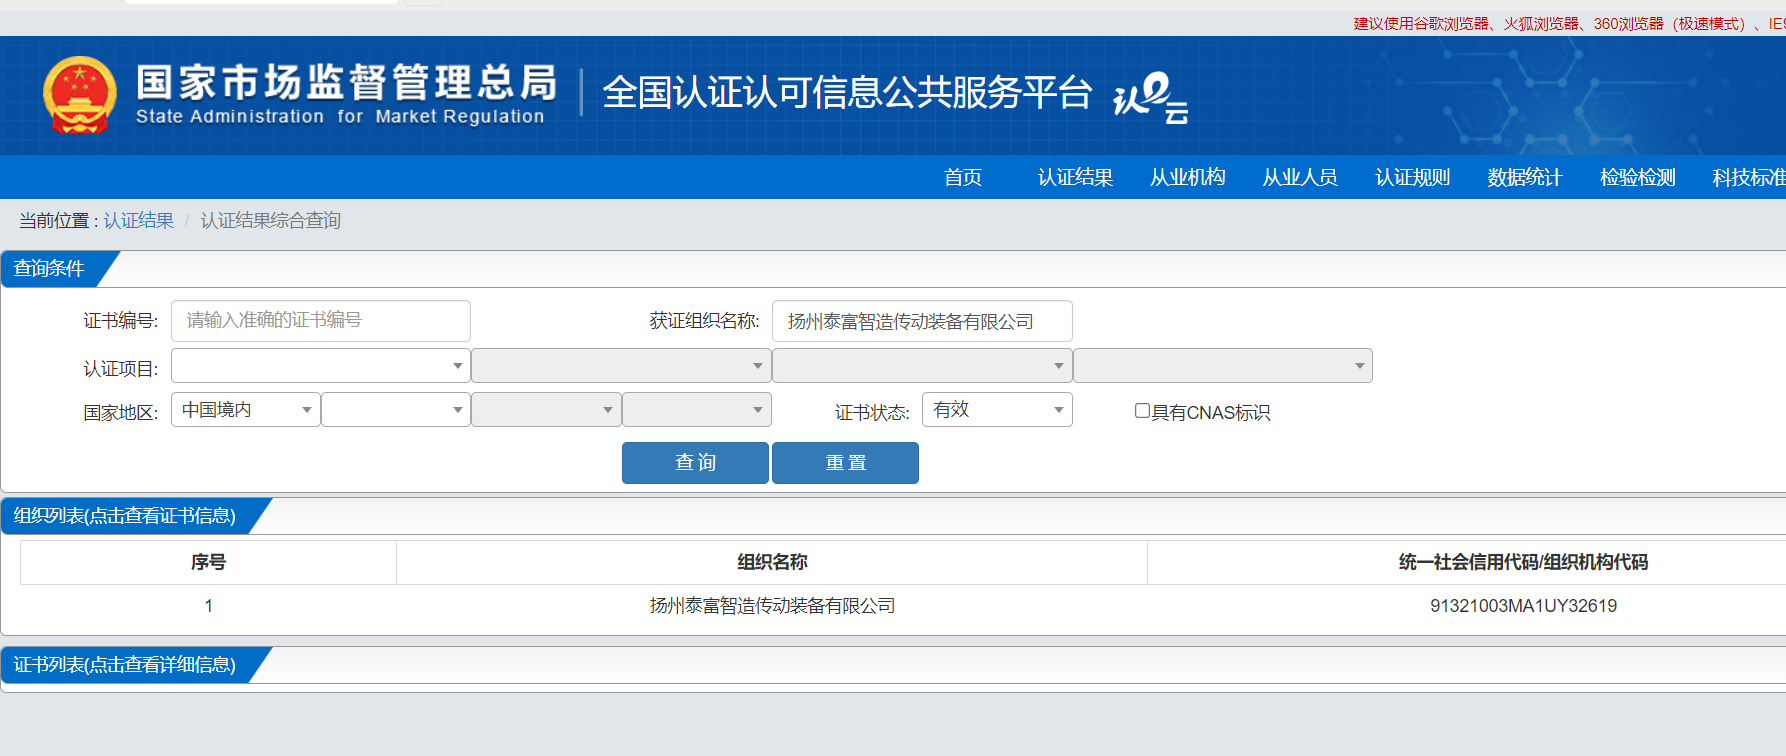This screenshot has height=756, width=1786.
Task: Open the 证书状态 dropdown showing 有效
Action: 997,410
